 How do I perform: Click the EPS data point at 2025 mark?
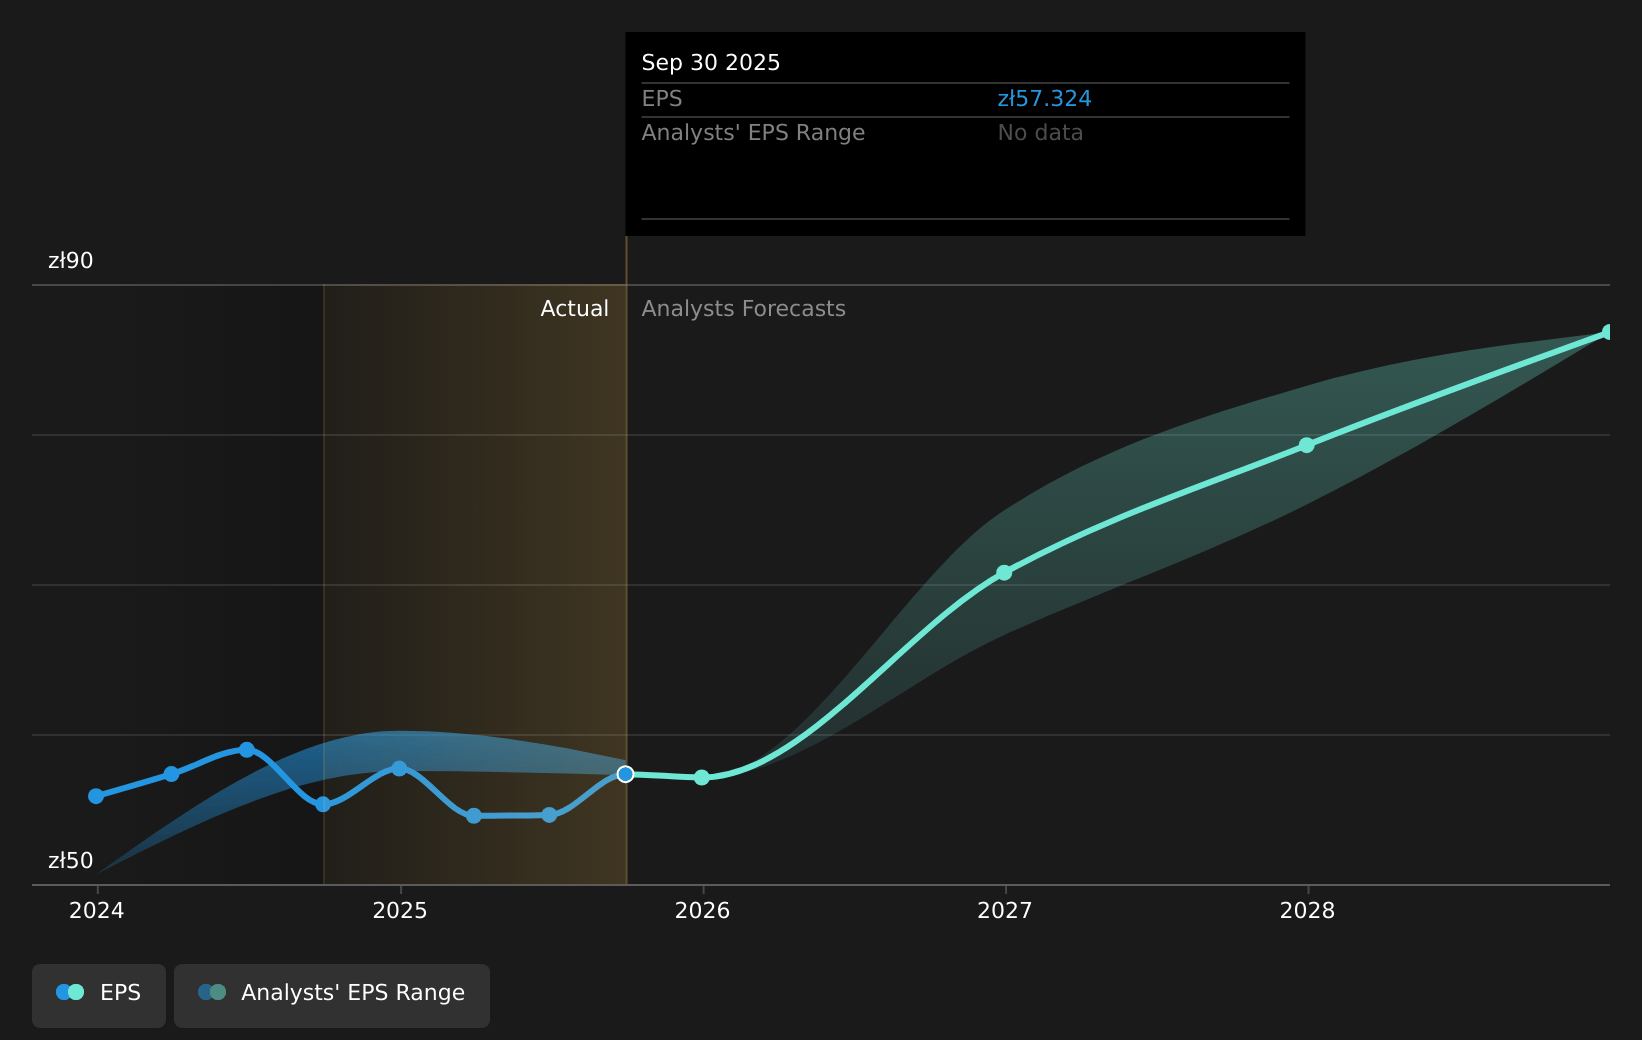[399, 768]
